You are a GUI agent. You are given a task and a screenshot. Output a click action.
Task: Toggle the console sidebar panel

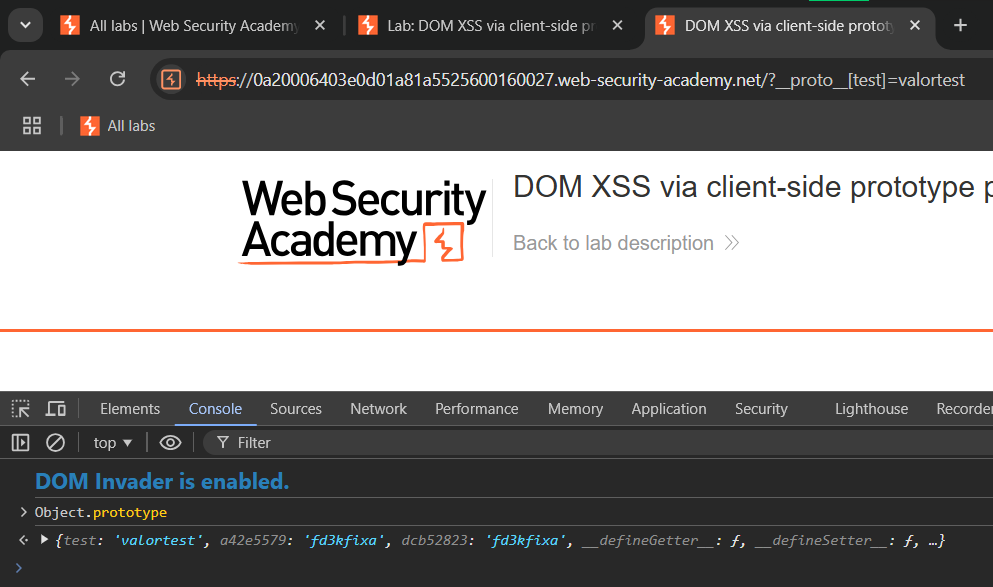(20, 442)
